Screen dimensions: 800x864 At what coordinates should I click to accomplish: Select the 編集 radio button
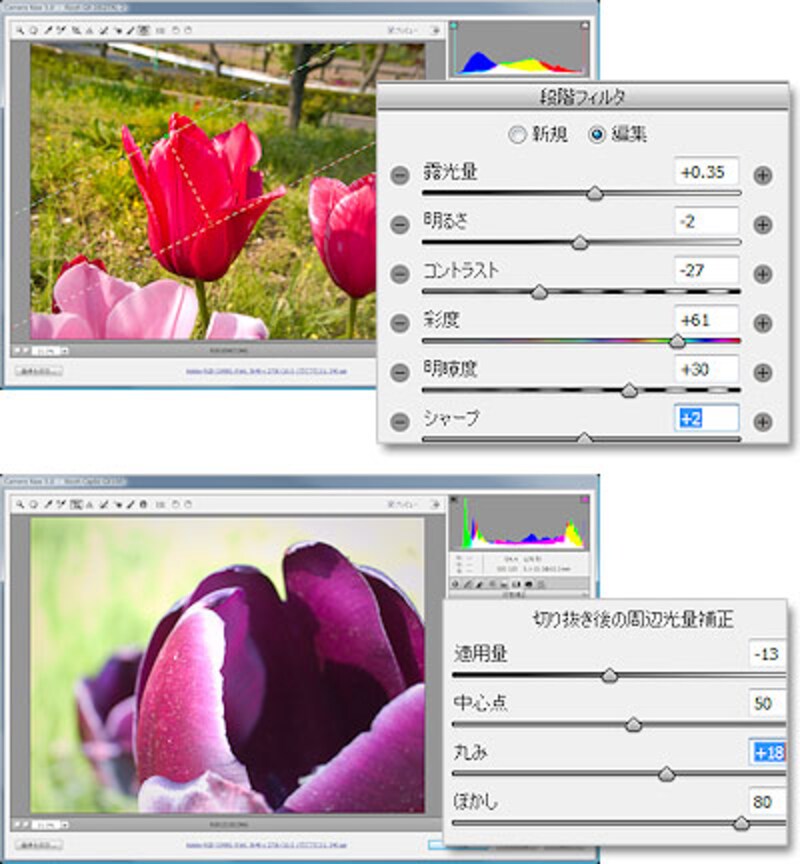pyautogui.click(x=597, y=135)
